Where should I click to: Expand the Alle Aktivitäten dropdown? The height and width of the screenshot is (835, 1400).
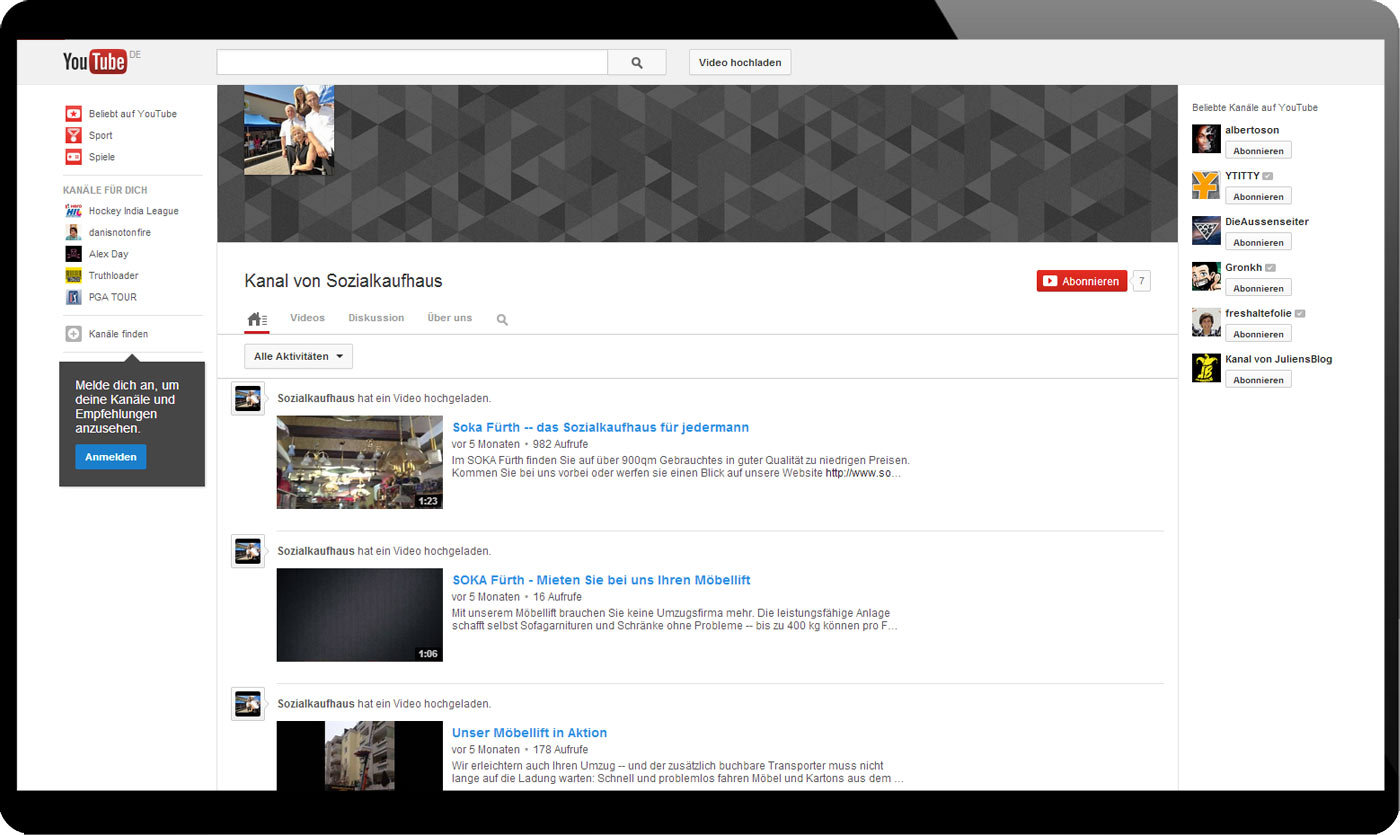coord(298,357)
